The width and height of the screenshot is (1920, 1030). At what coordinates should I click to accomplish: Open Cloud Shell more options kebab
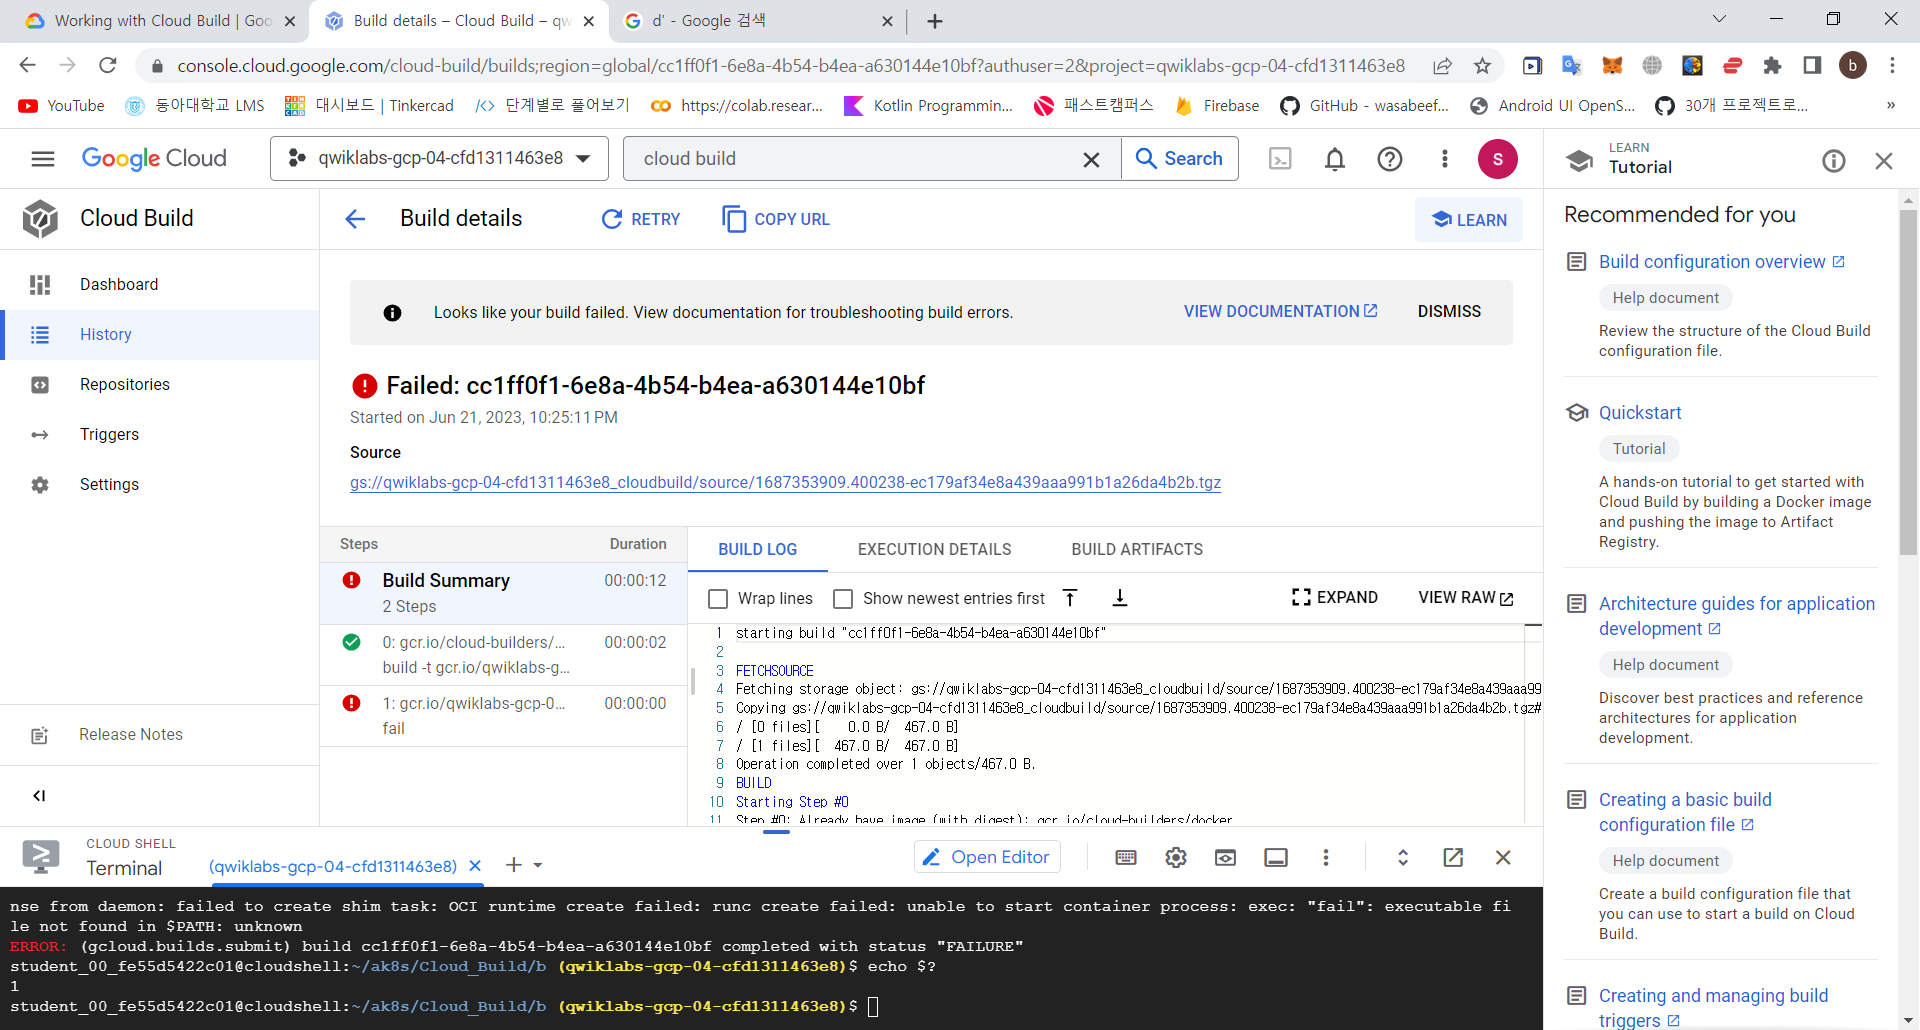[x=1326, y=858]
